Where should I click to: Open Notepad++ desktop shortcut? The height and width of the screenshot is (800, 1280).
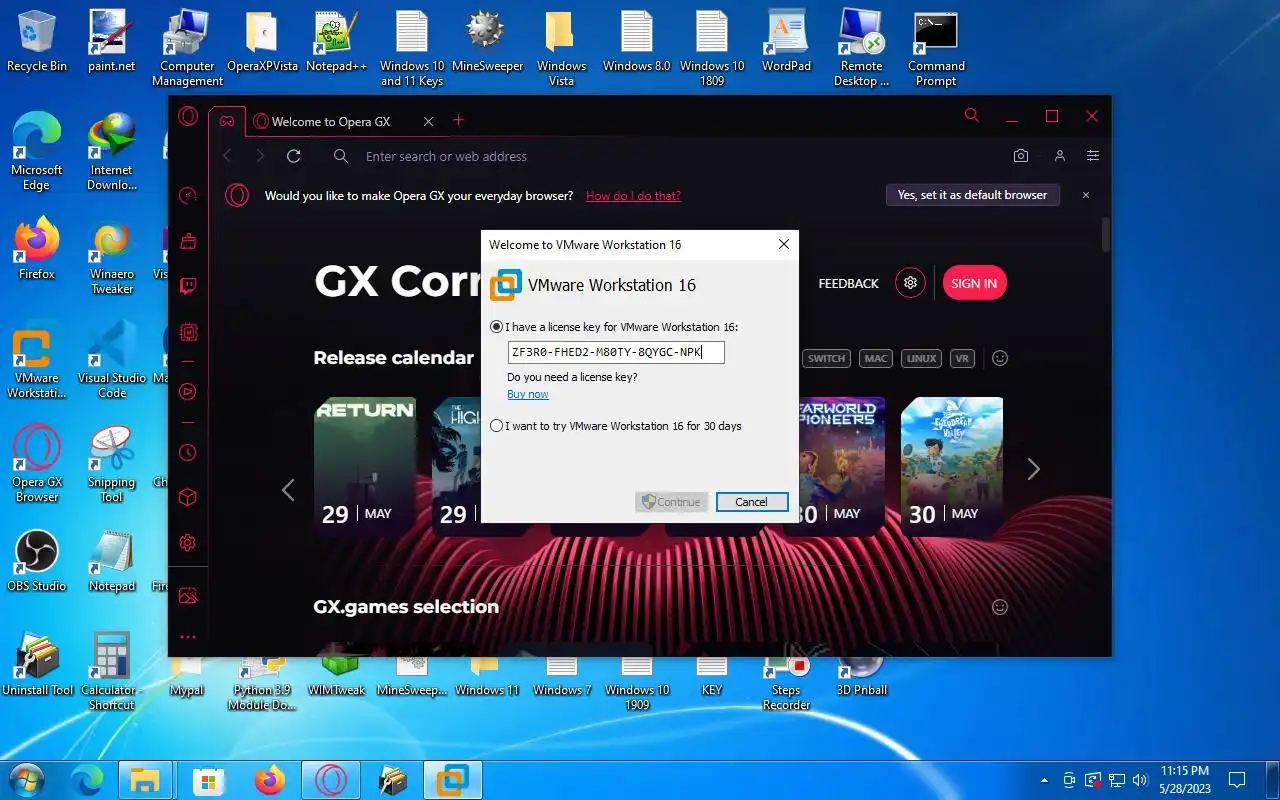337,42
